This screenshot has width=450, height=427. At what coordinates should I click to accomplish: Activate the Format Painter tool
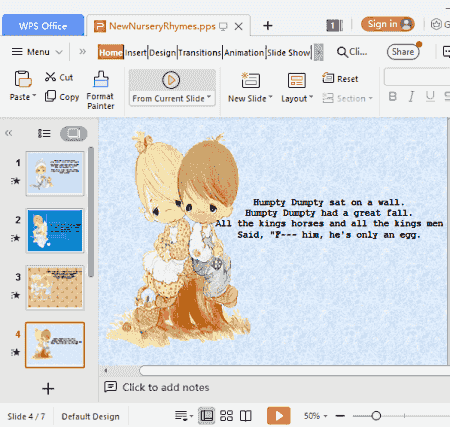pos(100,90)
